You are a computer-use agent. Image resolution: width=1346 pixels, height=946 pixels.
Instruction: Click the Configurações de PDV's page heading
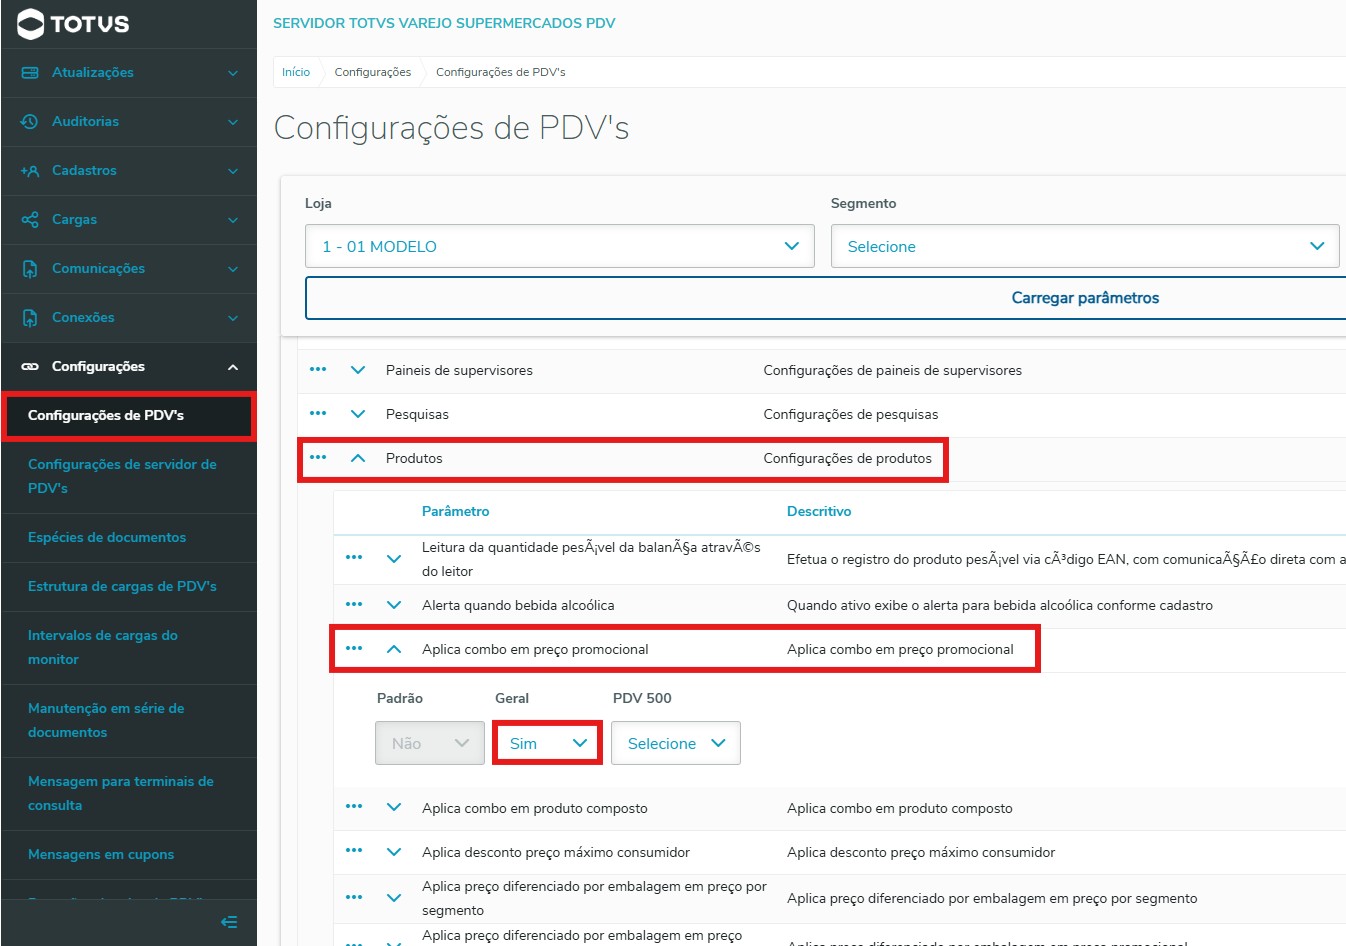pos(452,128)
